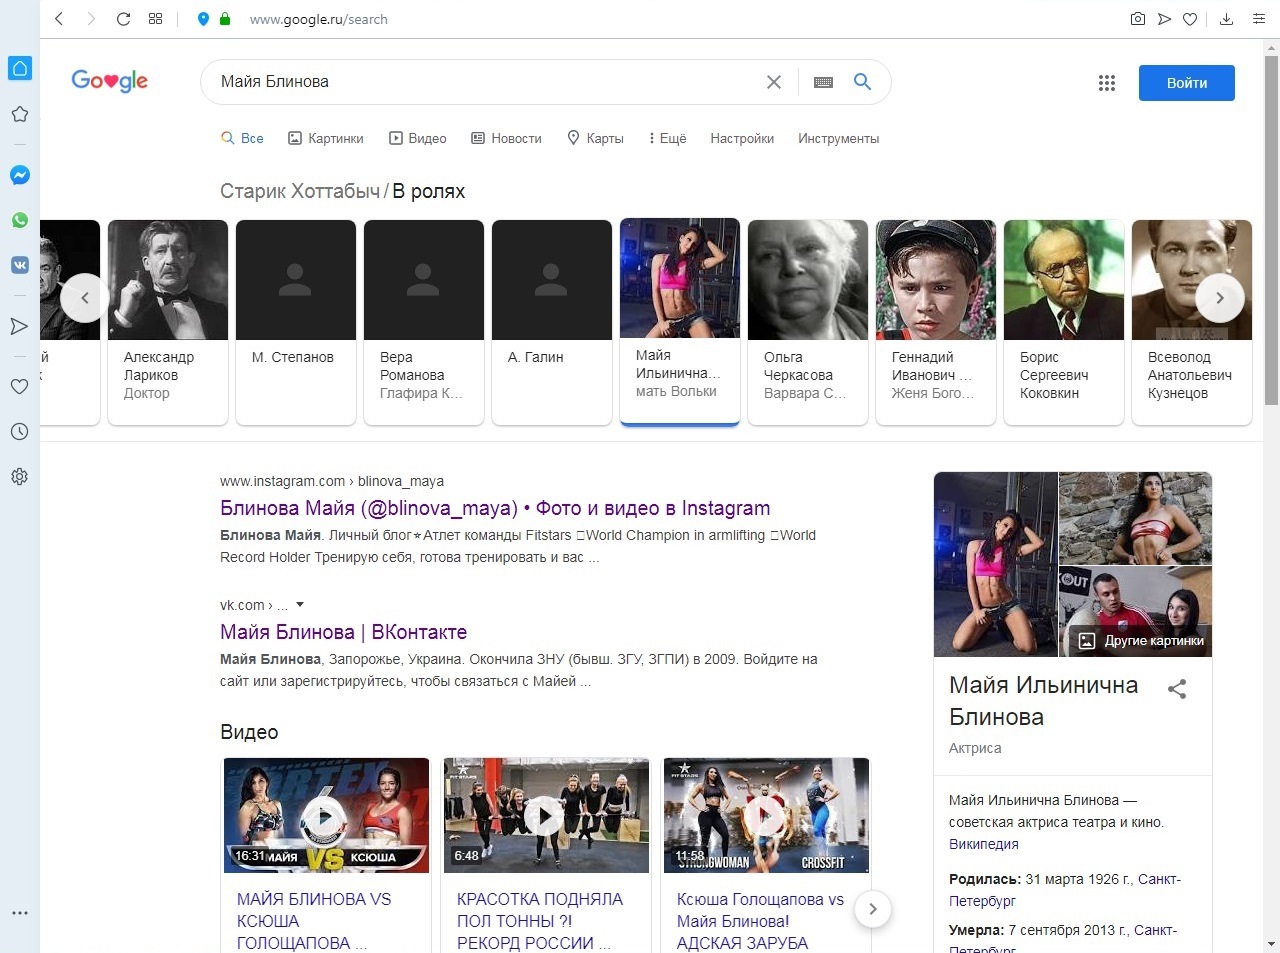Image resolution: width=1280 pixels, height=953 pixels.
Task: Open sidebar bookmarks star icon
Action: (x=19, y=114)
